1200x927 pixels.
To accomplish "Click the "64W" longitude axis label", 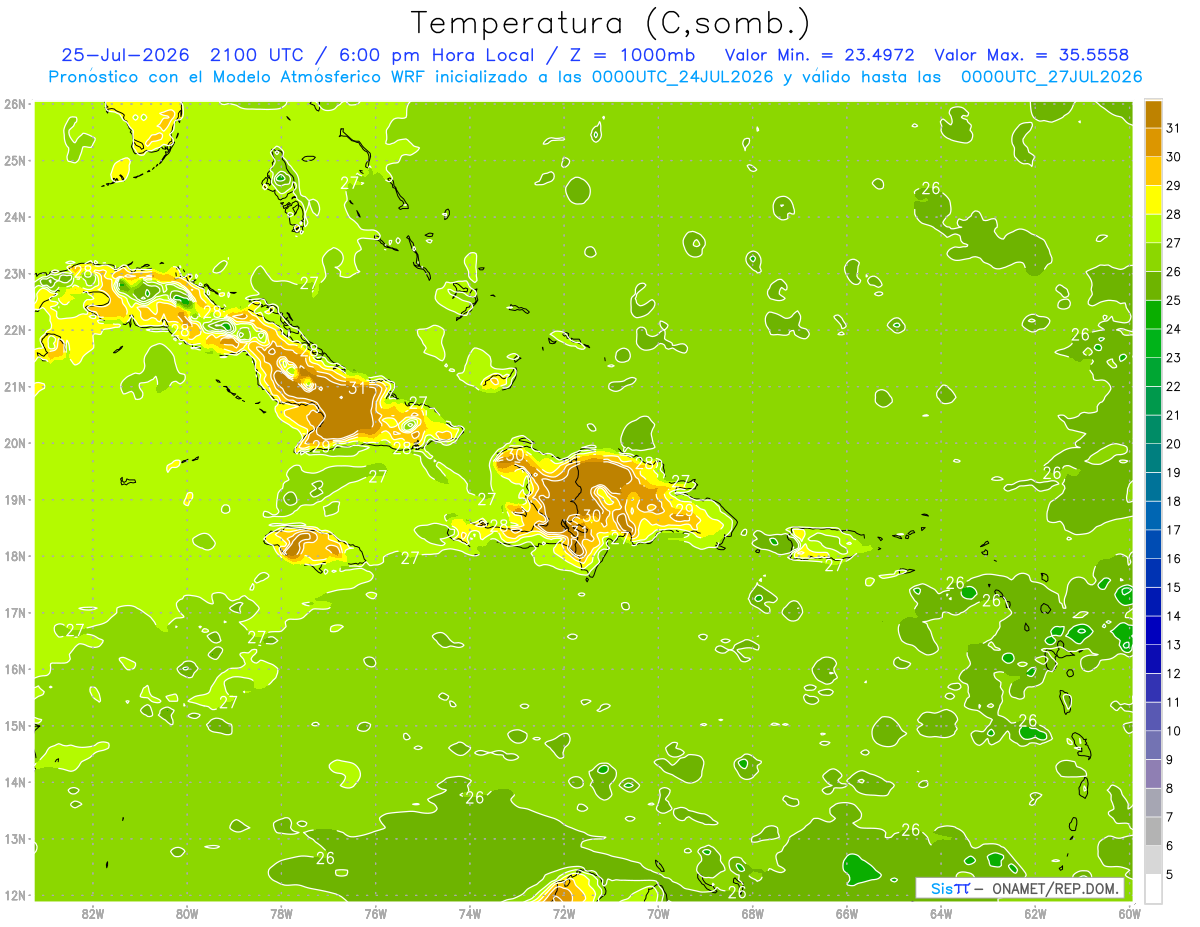I will pos(941,913).
